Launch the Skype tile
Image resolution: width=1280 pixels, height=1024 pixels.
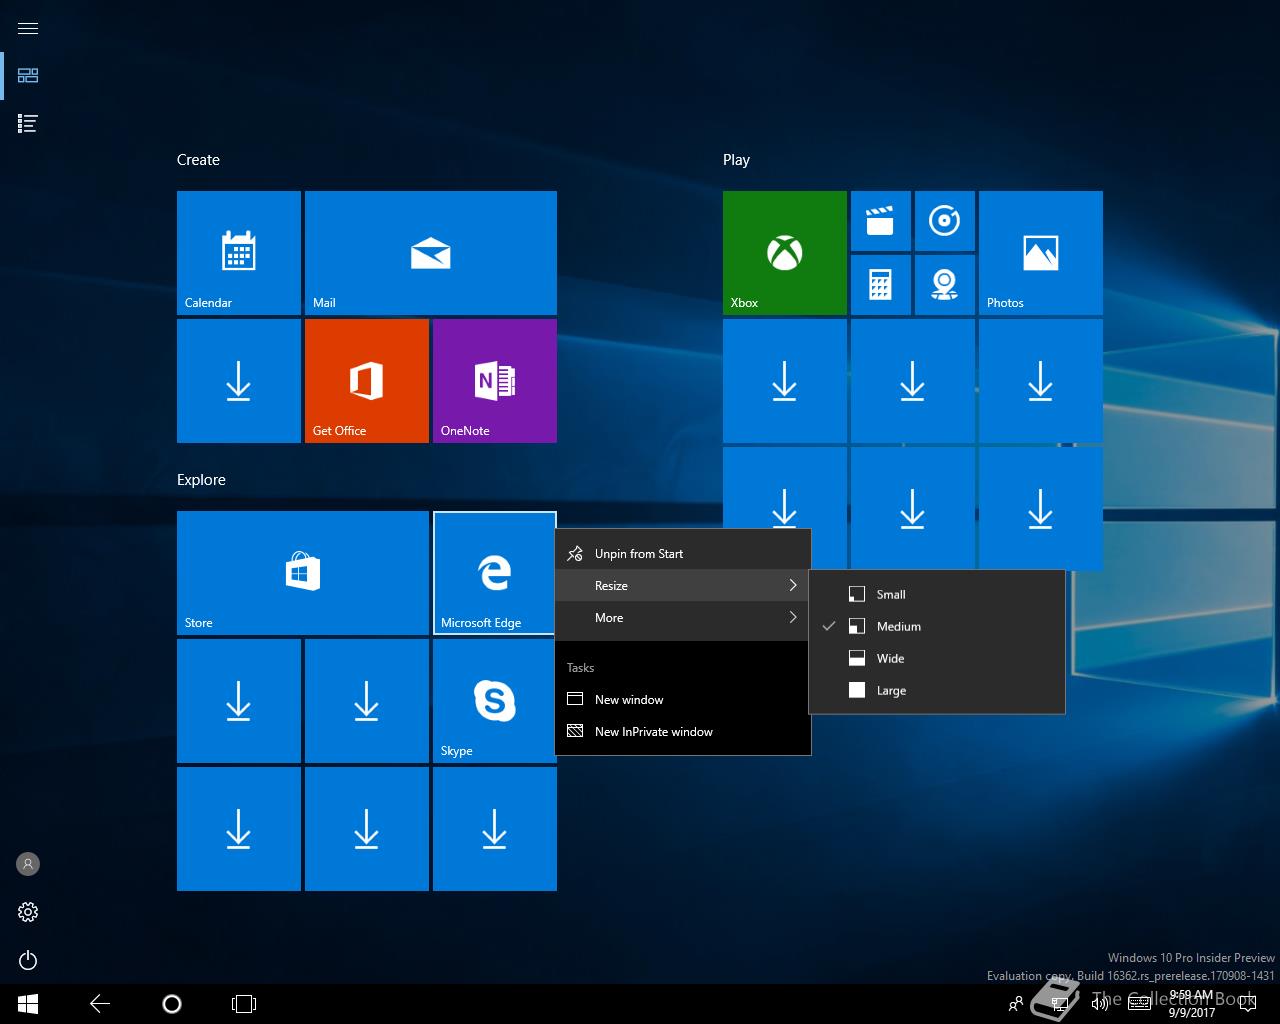click(x=495, y=701)
